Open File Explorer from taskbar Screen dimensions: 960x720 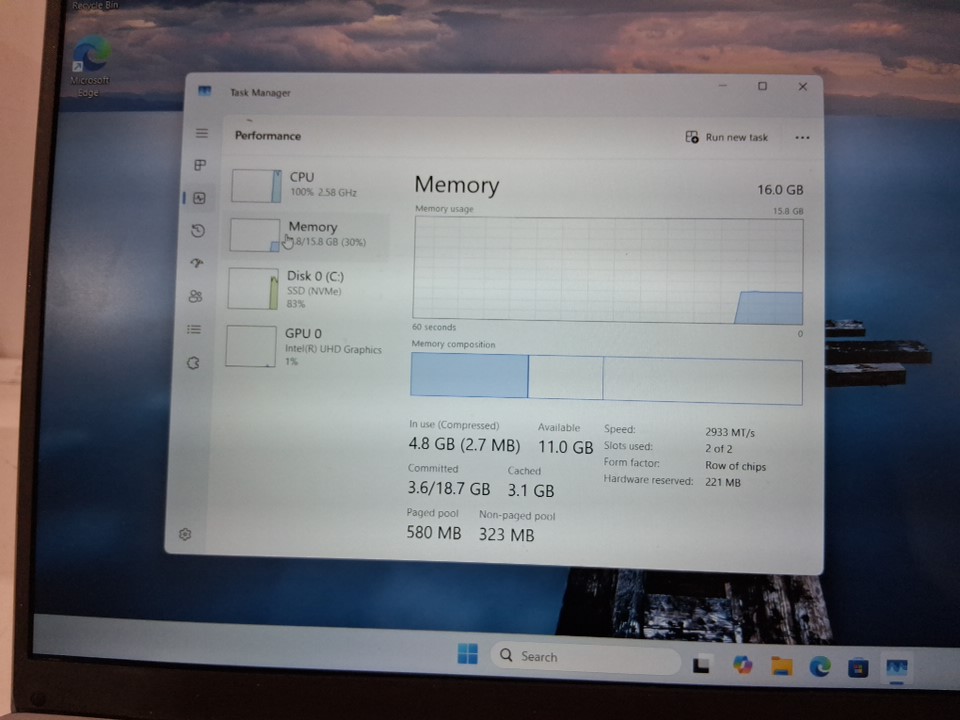tap(781, 666)
